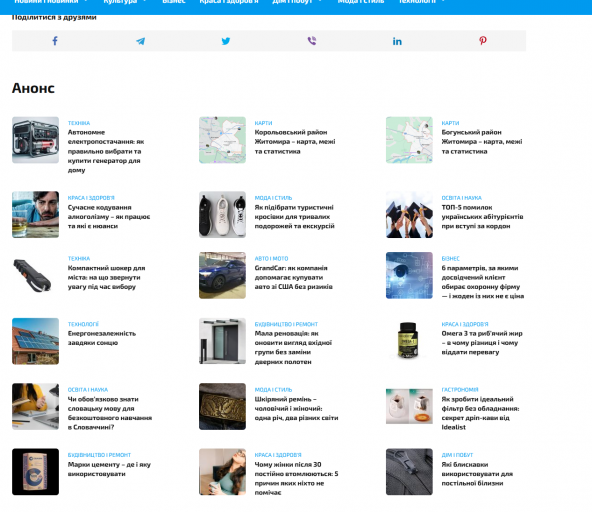Share via the Telegram icon
592x512 pixels.
pos(140,41)
